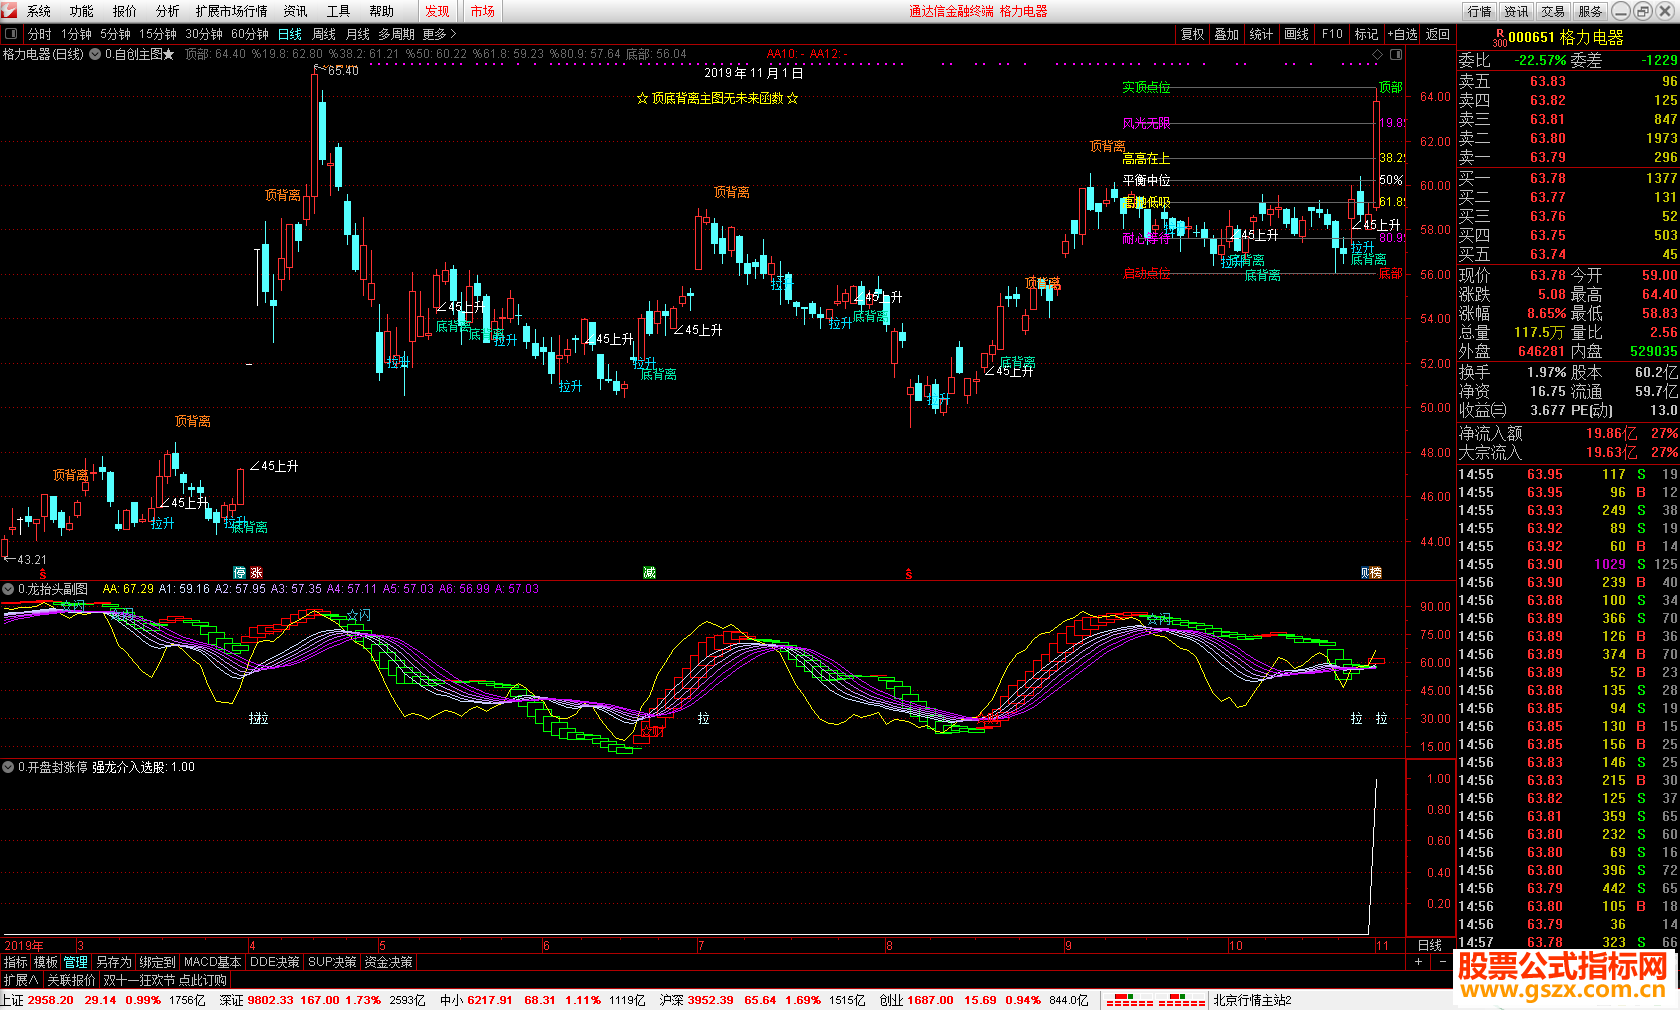Screen dimensions: 1680x1010
Task: Open the 龙抬头副图 indicator dropdown circle
Action: click(x=9, y=589)
